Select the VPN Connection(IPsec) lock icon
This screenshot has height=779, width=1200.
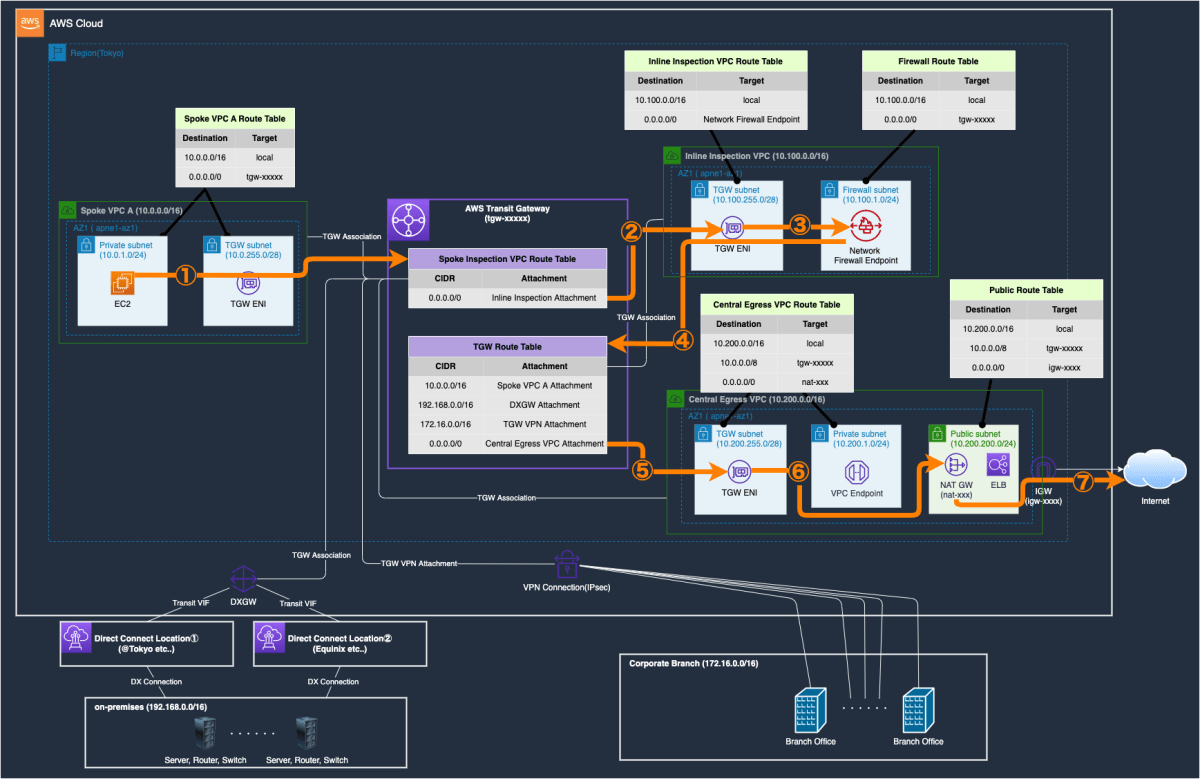click(567, 563)
